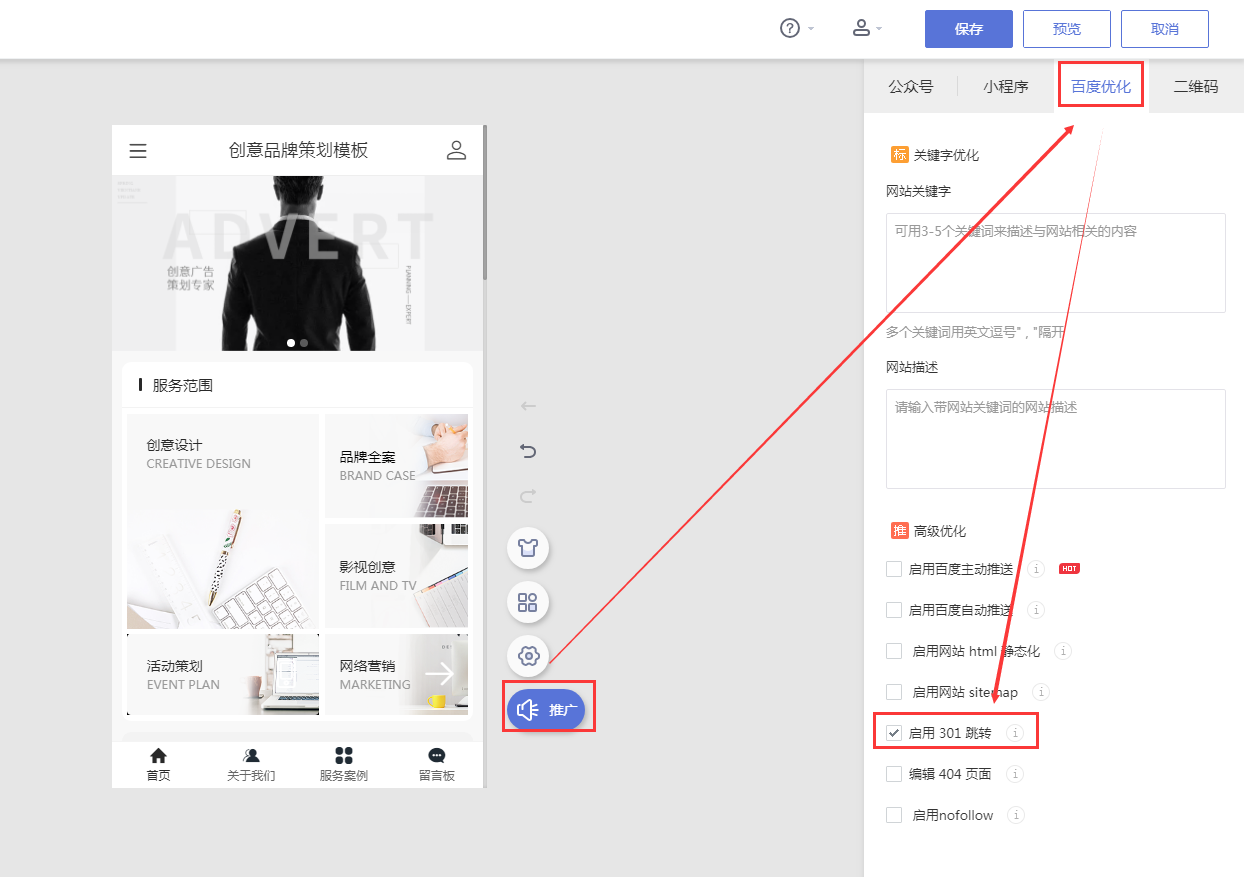The image size is (1244, 877).
Task: Click info icon beside 启用 301 跳转
Action: (x=1015, y=733)
